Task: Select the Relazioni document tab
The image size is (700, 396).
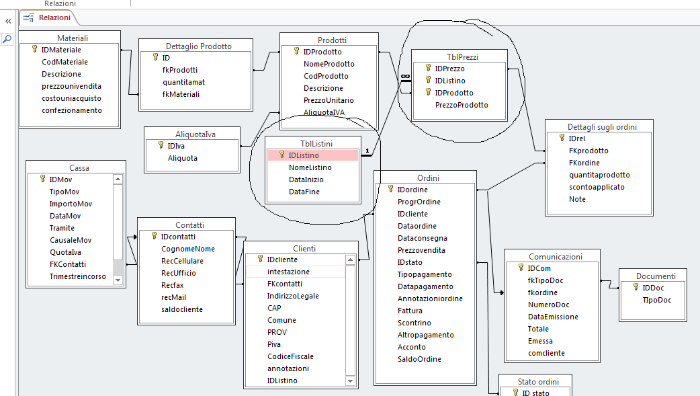Action: click(x=49, y=17)
